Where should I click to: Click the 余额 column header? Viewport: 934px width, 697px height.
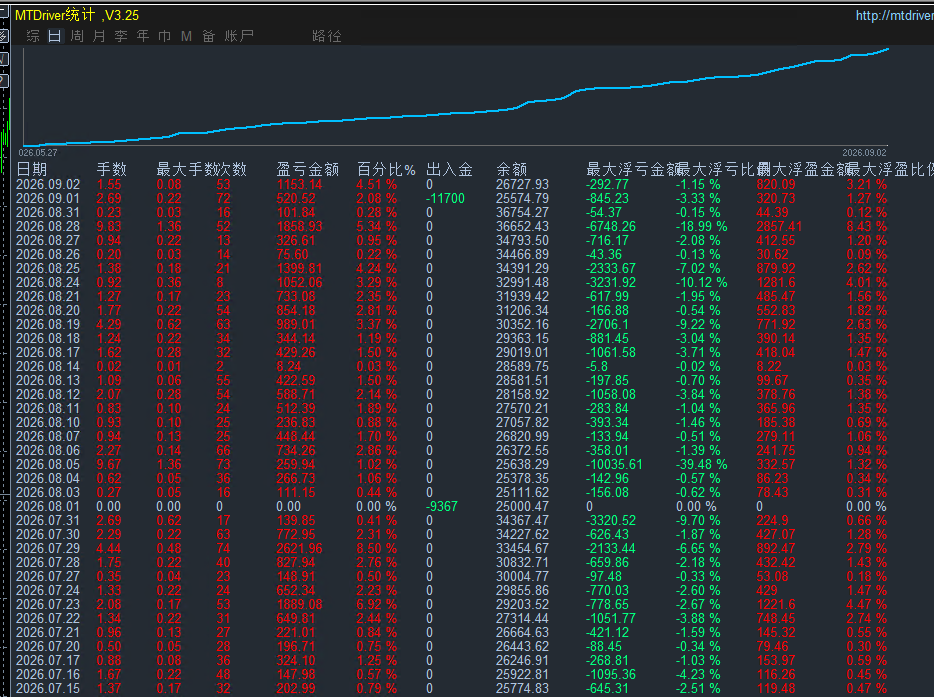[512, 169]
